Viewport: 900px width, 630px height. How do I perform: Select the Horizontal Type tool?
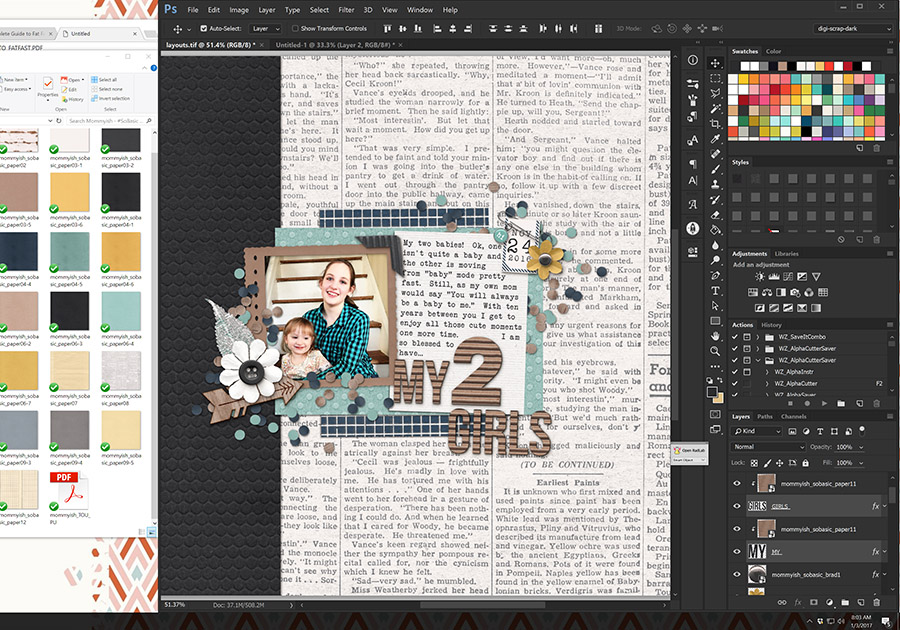(715, 291)
